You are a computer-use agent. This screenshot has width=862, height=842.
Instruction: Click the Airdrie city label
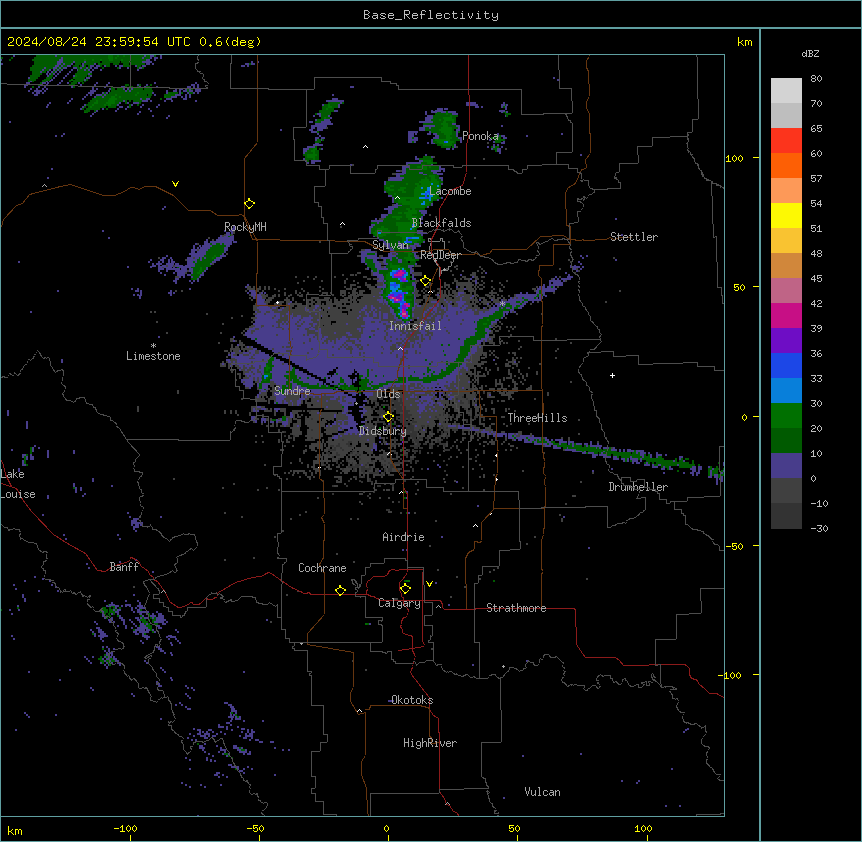coord(403,537)
